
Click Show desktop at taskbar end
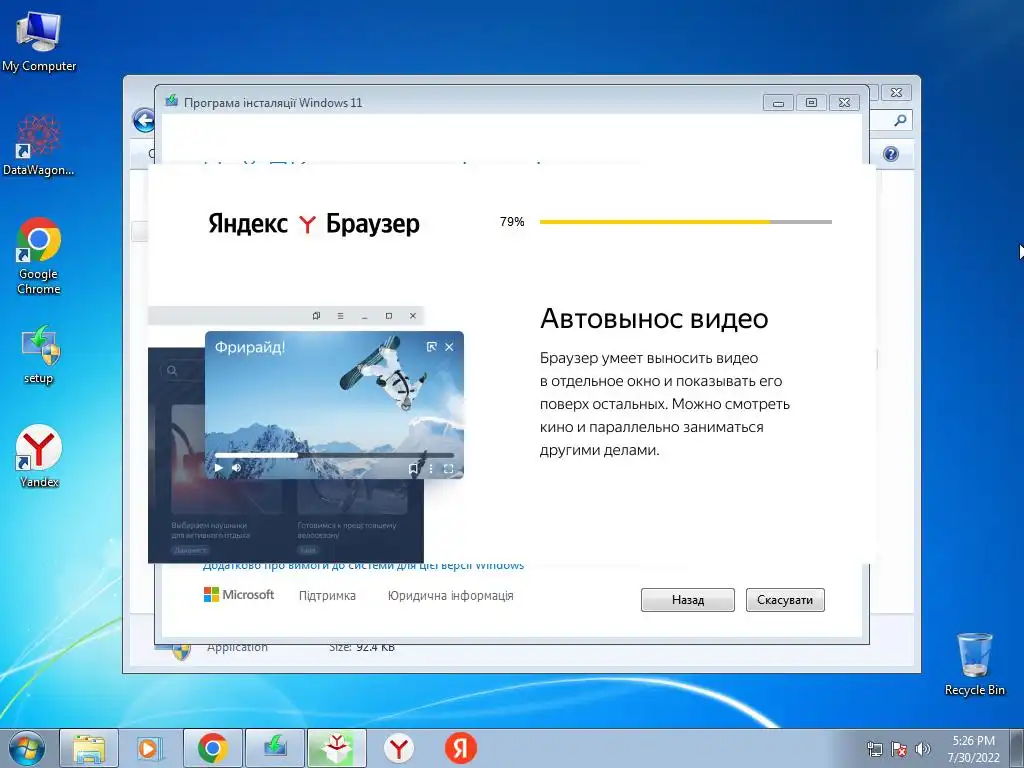tap(1016, 748)
